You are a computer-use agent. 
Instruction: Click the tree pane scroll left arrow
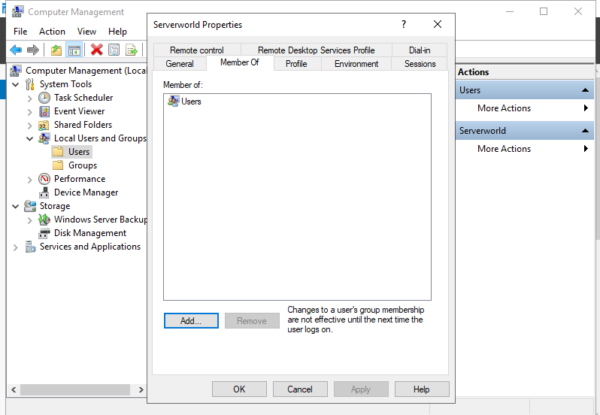tap(14, 389)
